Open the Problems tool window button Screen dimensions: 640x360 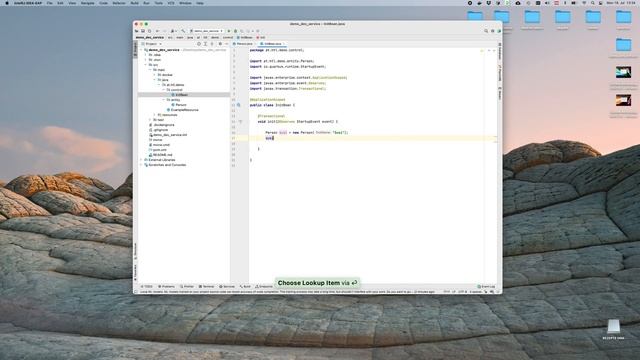click(166, 287)
